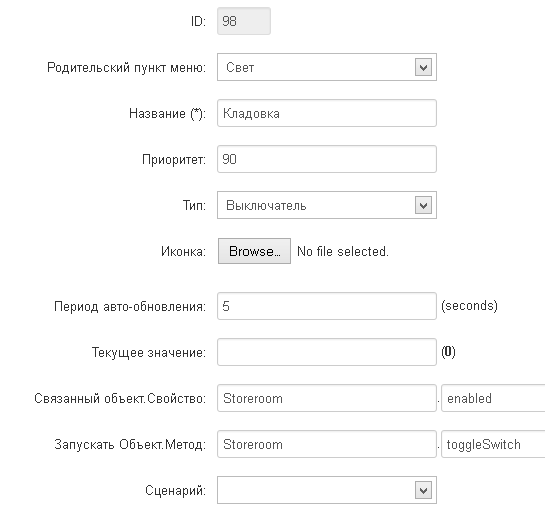This screenshot has width=545, height=511.
Task: Focus the Период авто-обновления field
Action: (327, 306)
